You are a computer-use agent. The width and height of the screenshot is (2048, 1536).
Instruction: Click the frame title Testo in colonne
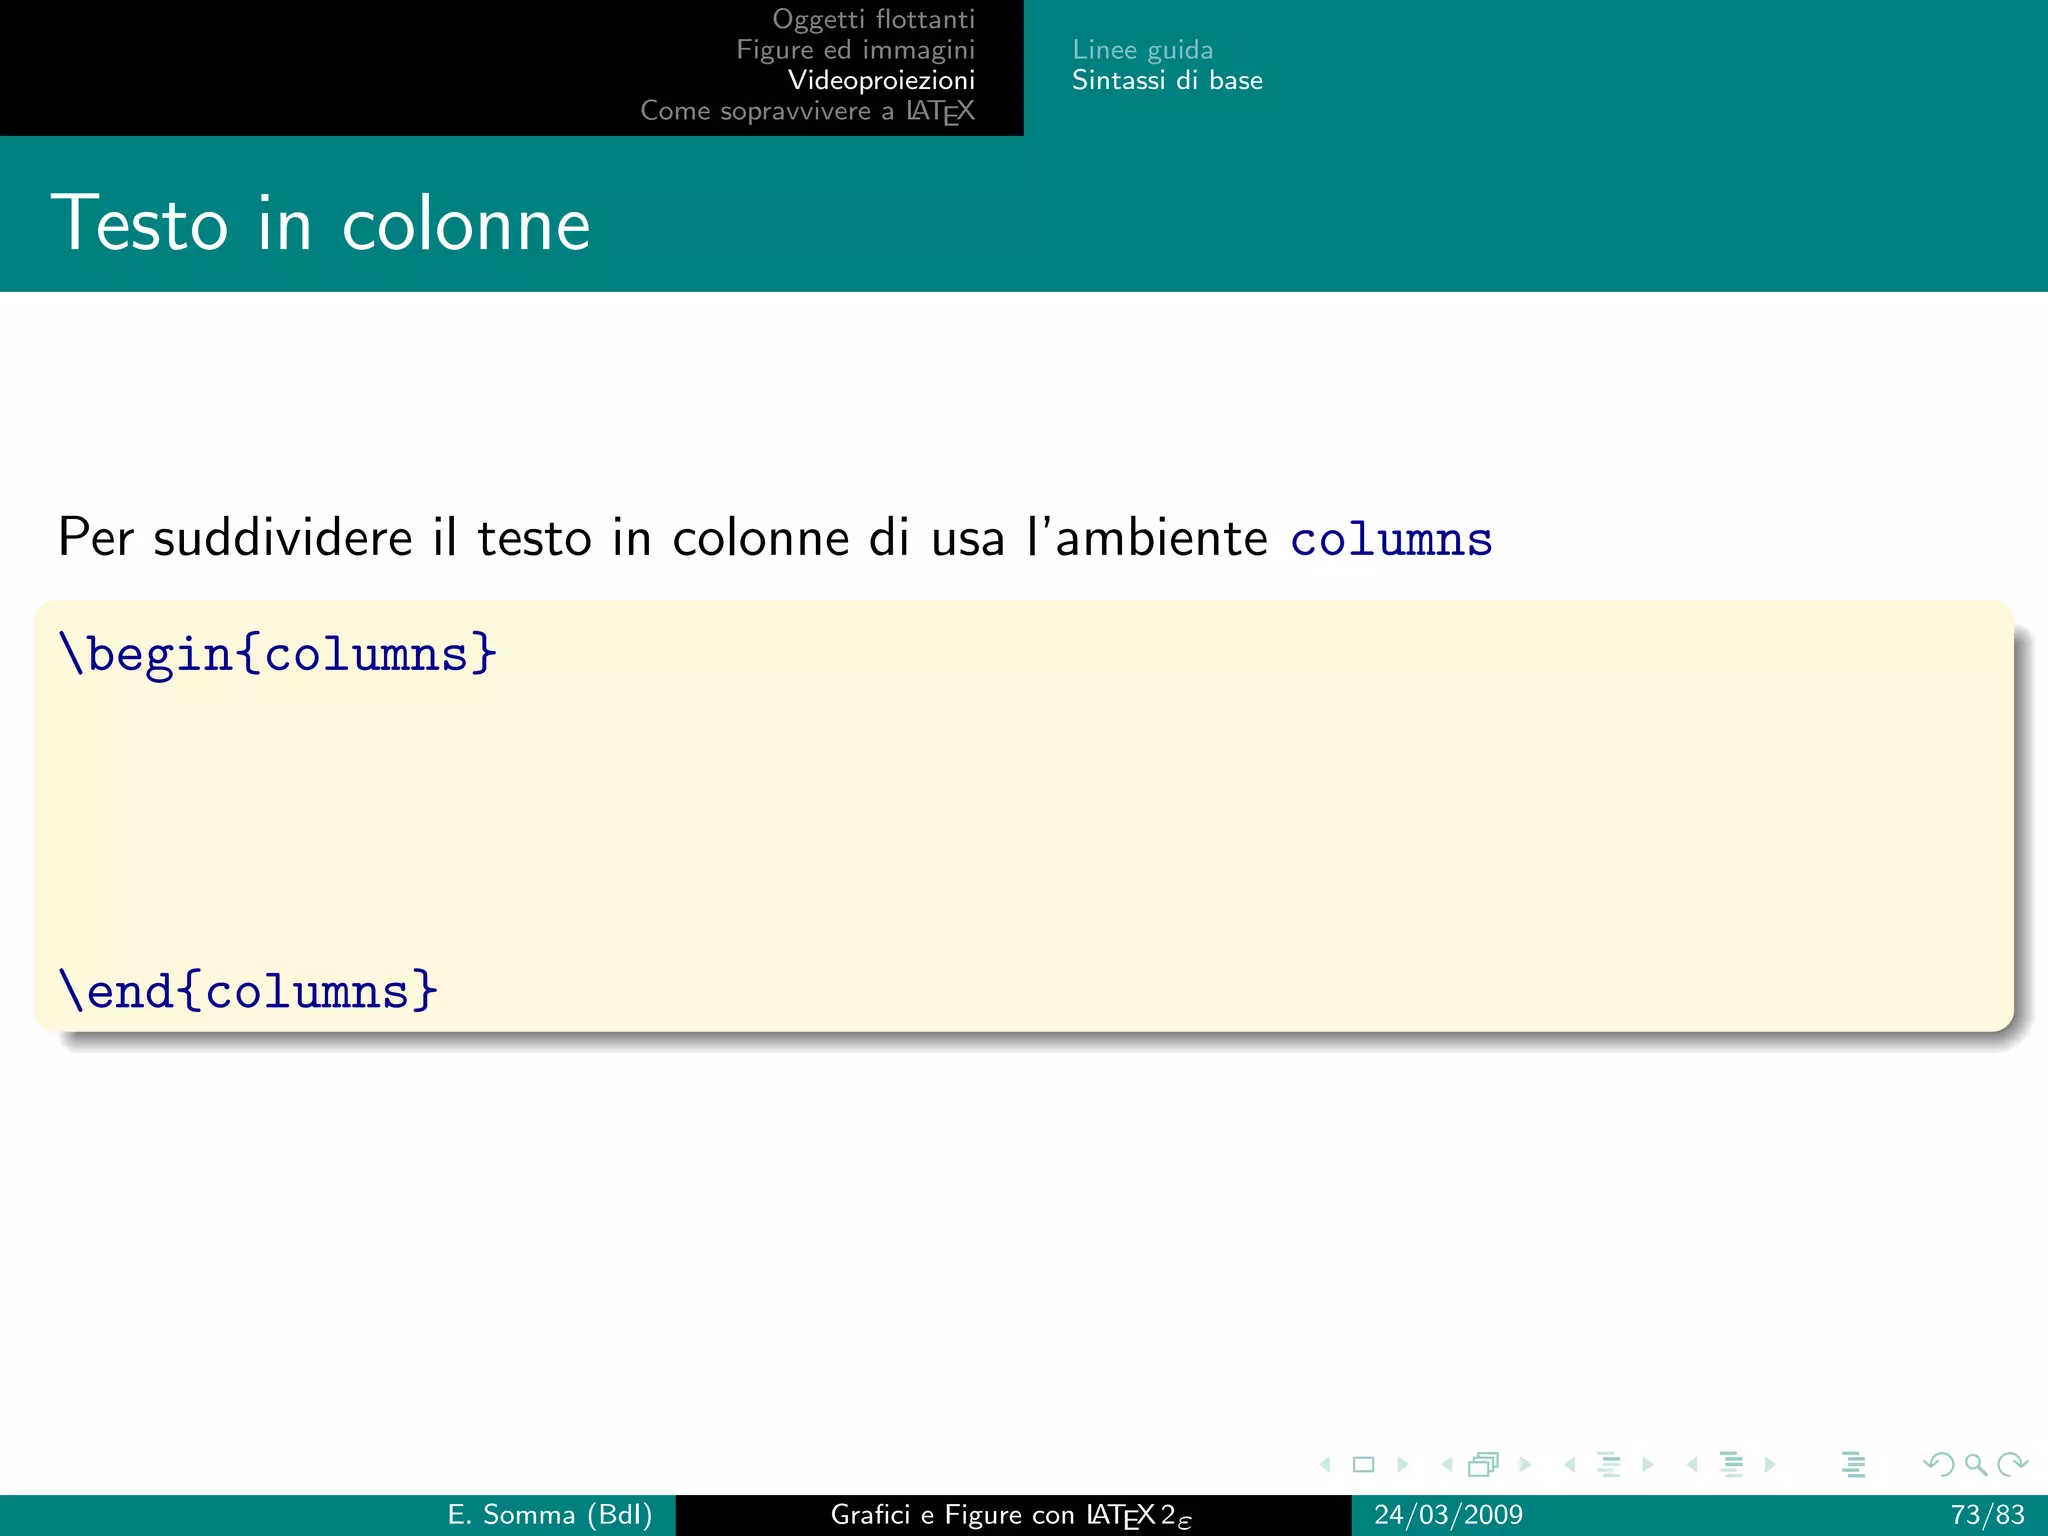point(321,223)
